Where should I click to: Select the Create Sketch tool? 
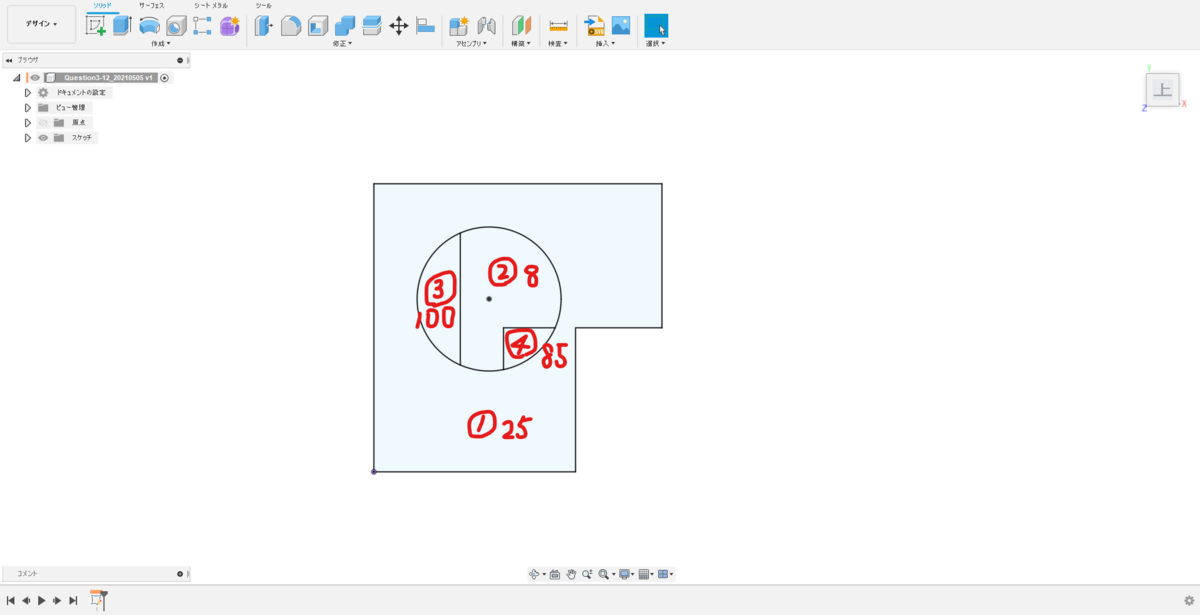click(96, 26)
